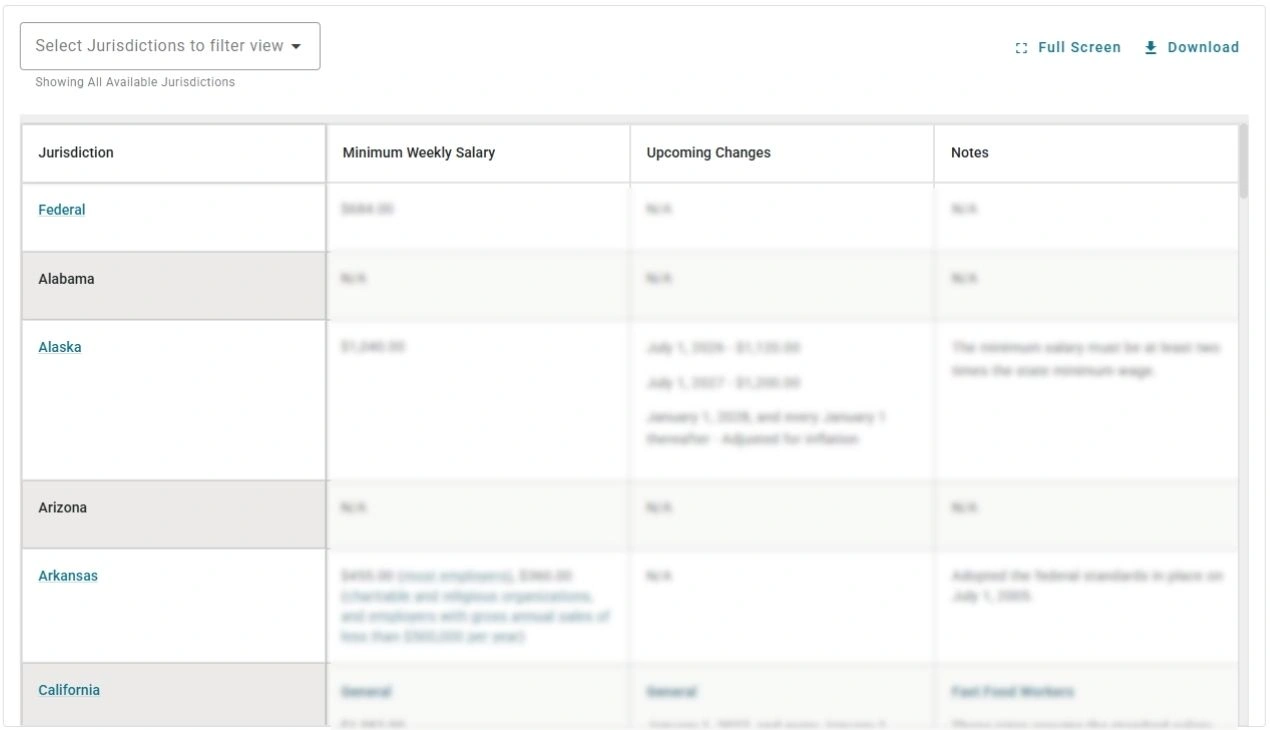Open the California jurisdiction link
This screenshot has width=1270, height=730.
point(69,689)
